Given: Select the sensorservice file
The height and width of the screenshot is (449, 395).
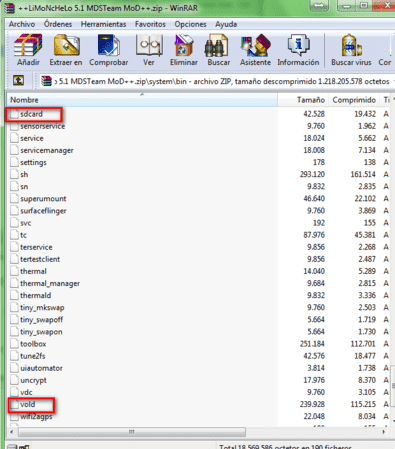Looking at the screenshot, I should [42, 126].
